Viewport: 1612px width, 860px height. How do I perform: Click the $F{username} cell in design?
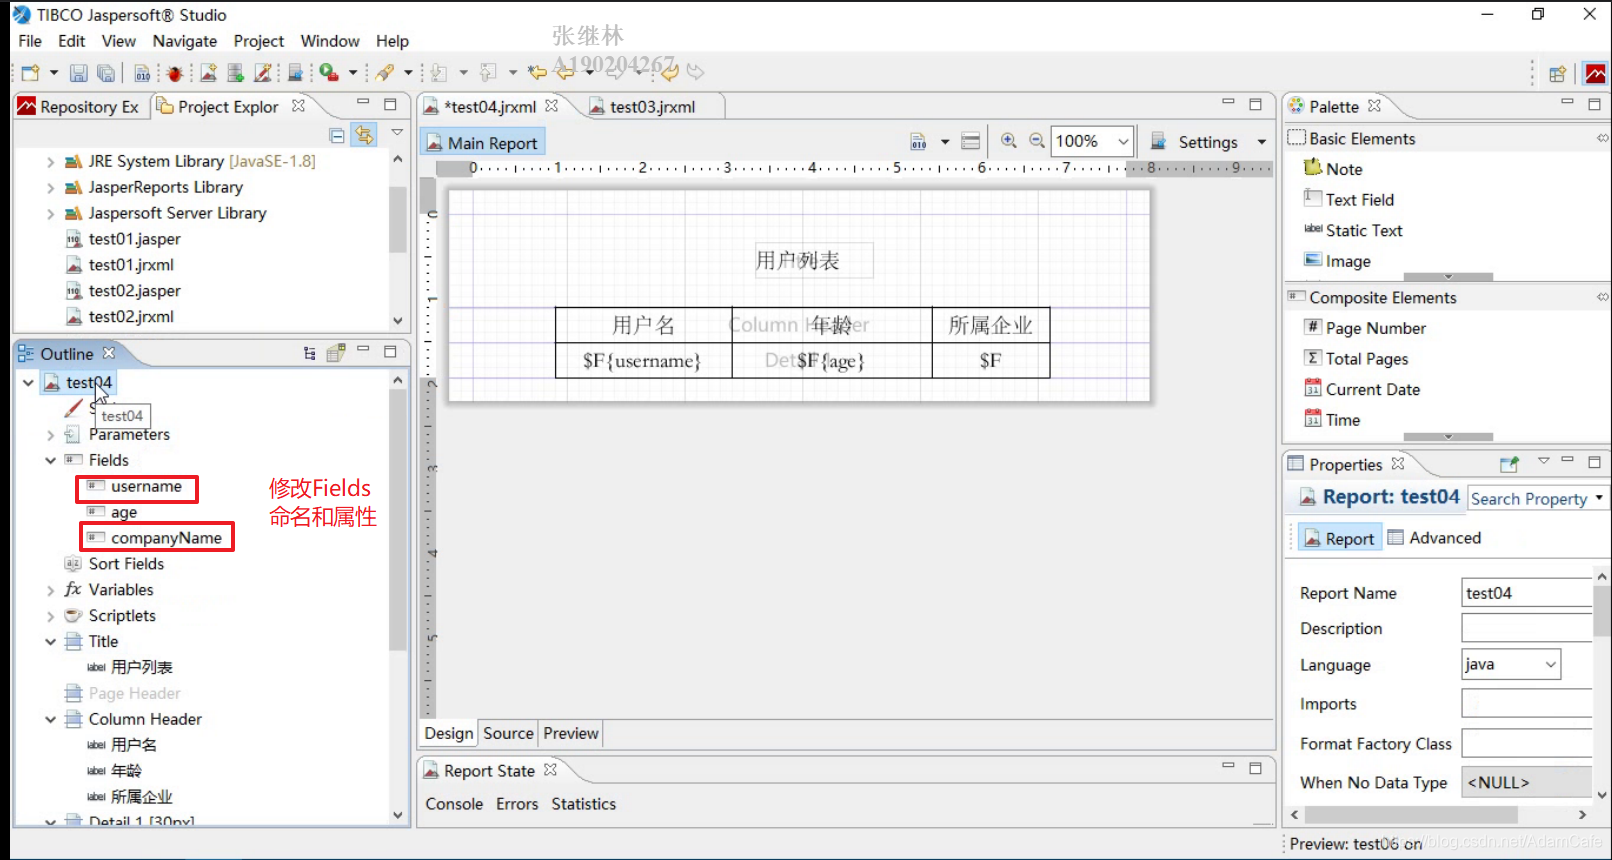pos(643,361)
